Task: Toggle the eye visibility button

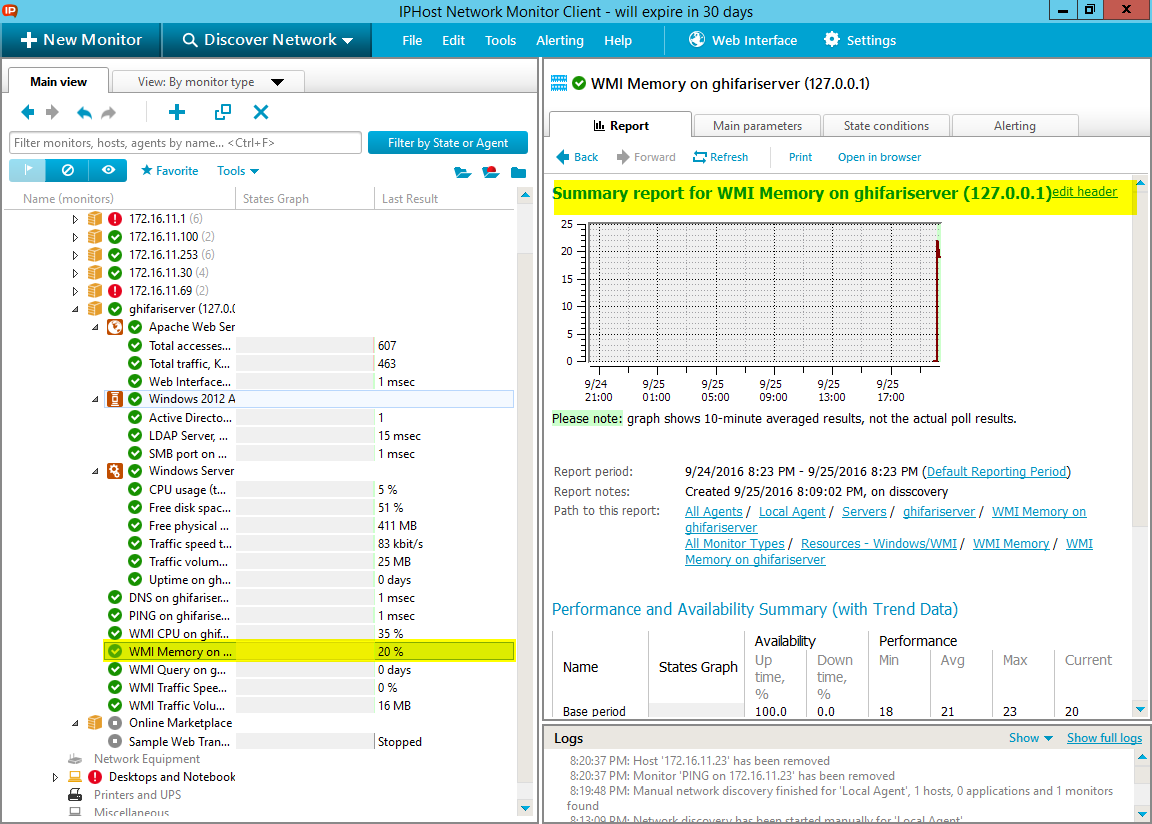Action: [108, 170]
